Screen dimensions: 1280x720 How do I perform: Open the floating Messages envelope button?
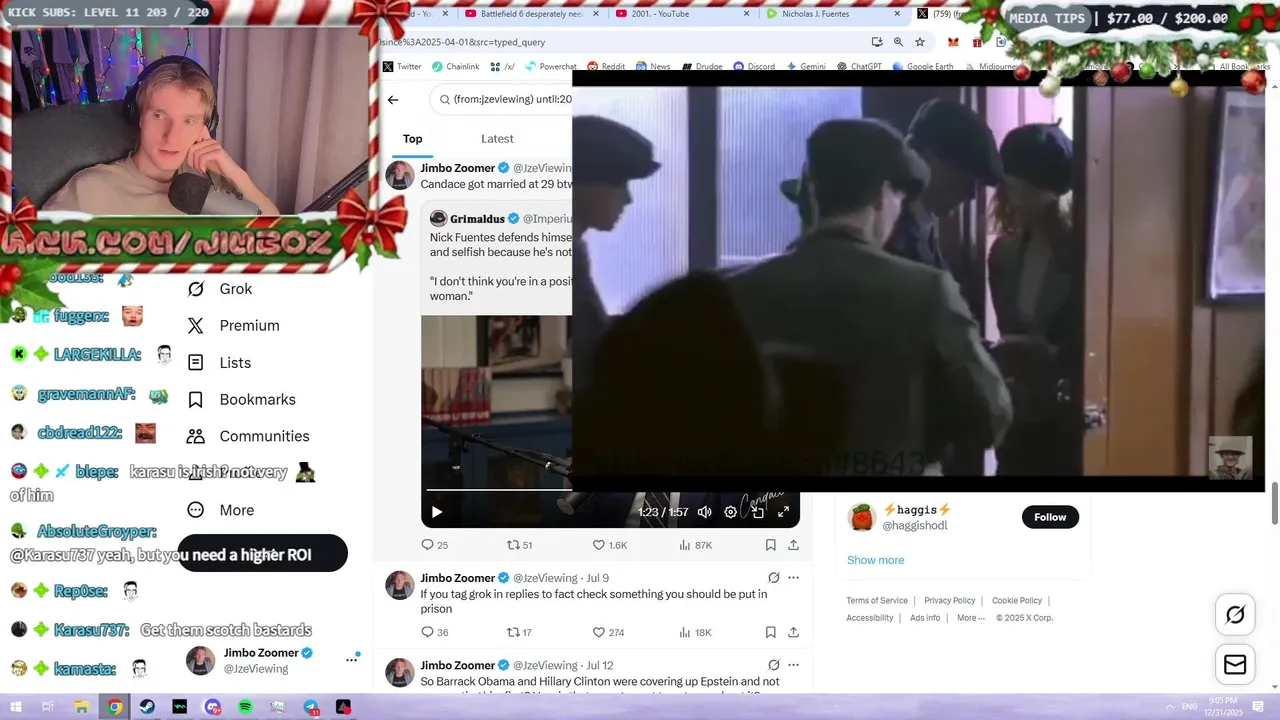[1235, 665]
